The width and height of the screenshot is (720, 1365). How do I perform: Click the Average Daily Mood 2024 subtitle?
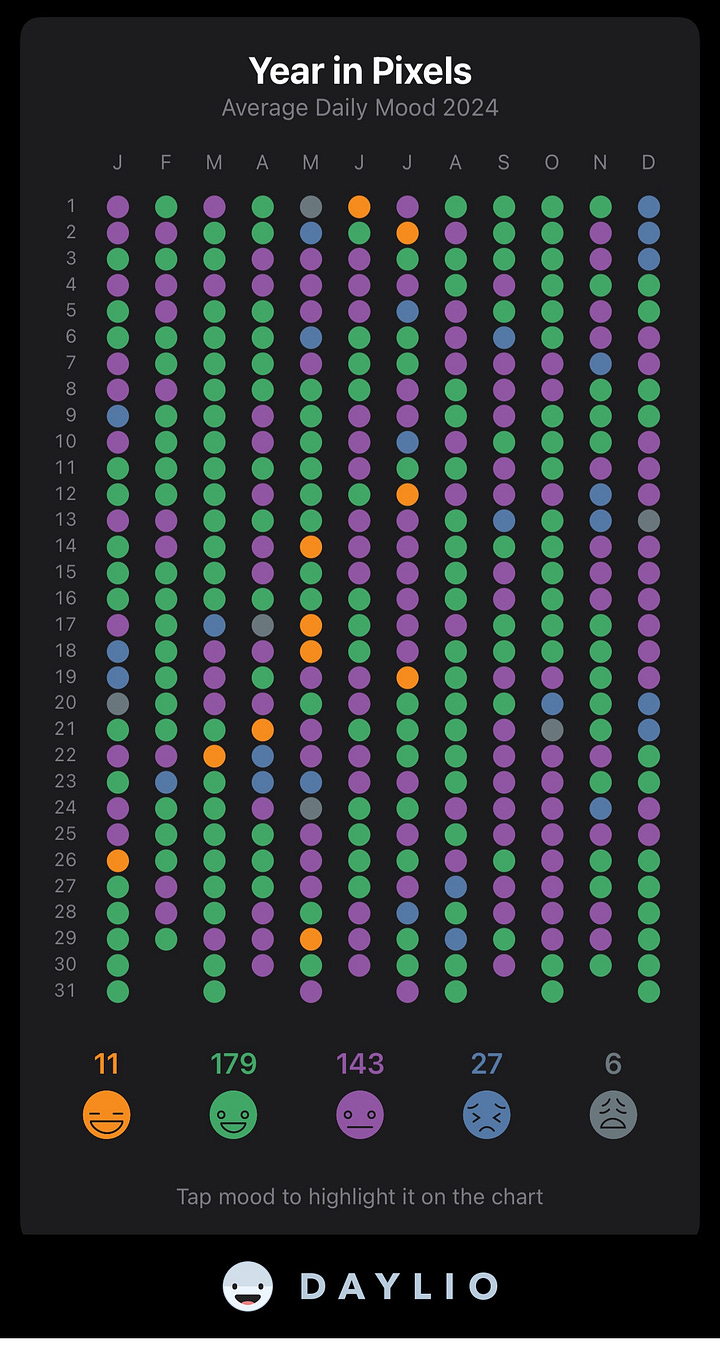[x=360, y=107]
